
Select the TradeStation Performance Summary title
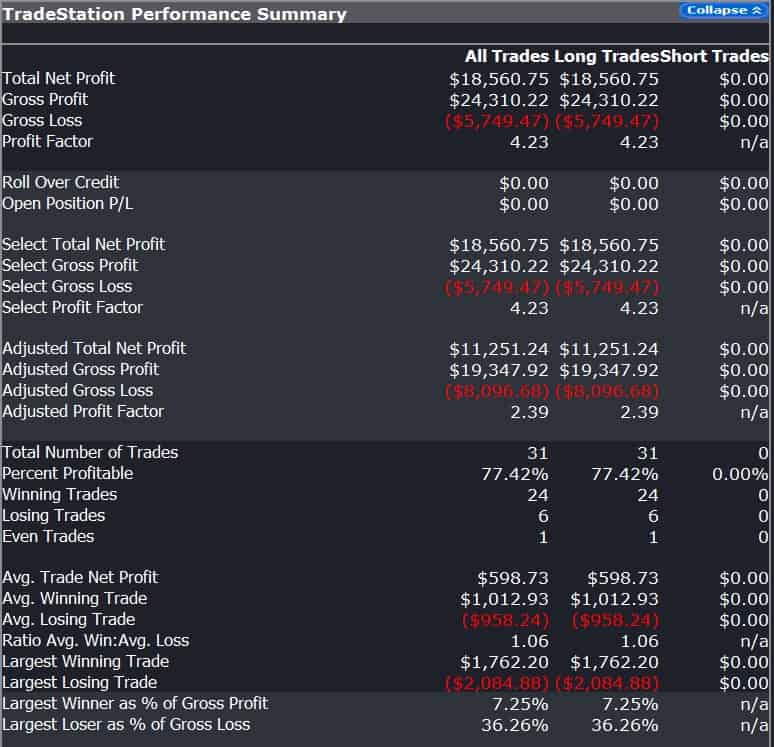point(174,14)
